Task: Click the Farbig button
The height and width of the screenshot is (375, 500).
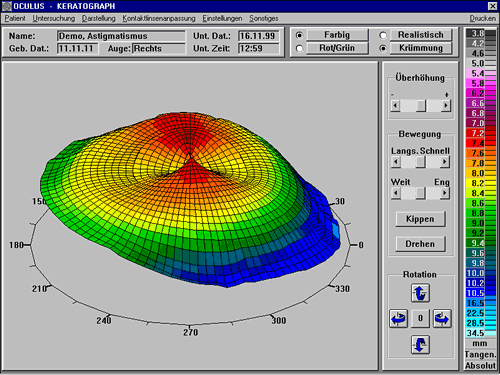Action: coord(337,35)
